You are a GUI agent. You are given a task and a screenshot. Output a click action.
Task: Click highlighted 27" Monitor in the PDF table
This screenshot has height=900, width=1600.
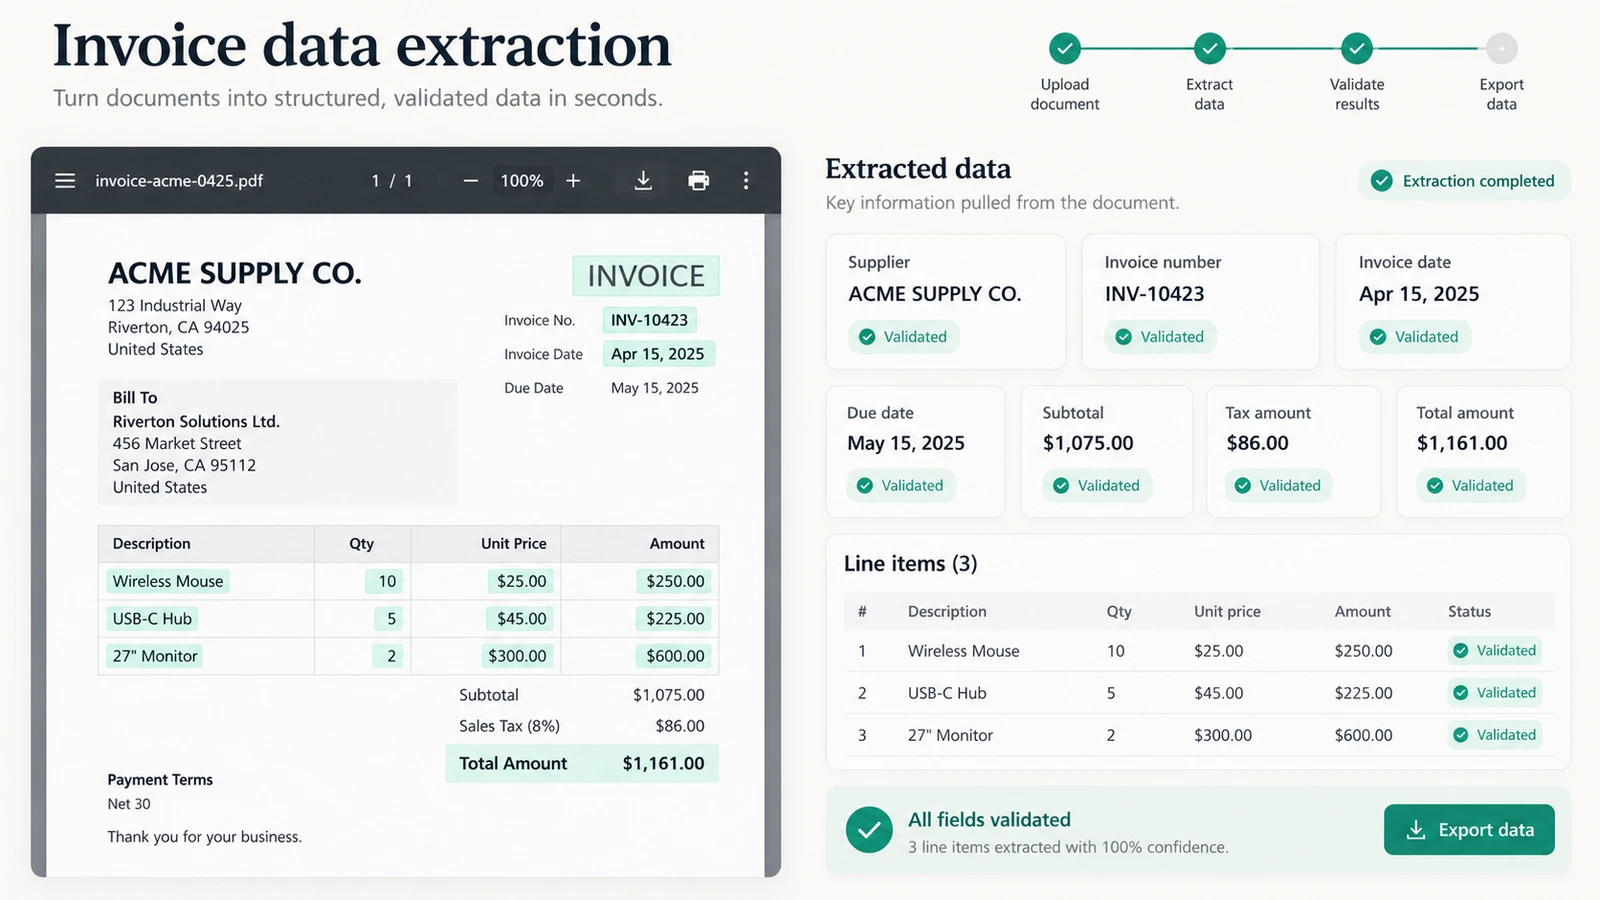(155, 656)
